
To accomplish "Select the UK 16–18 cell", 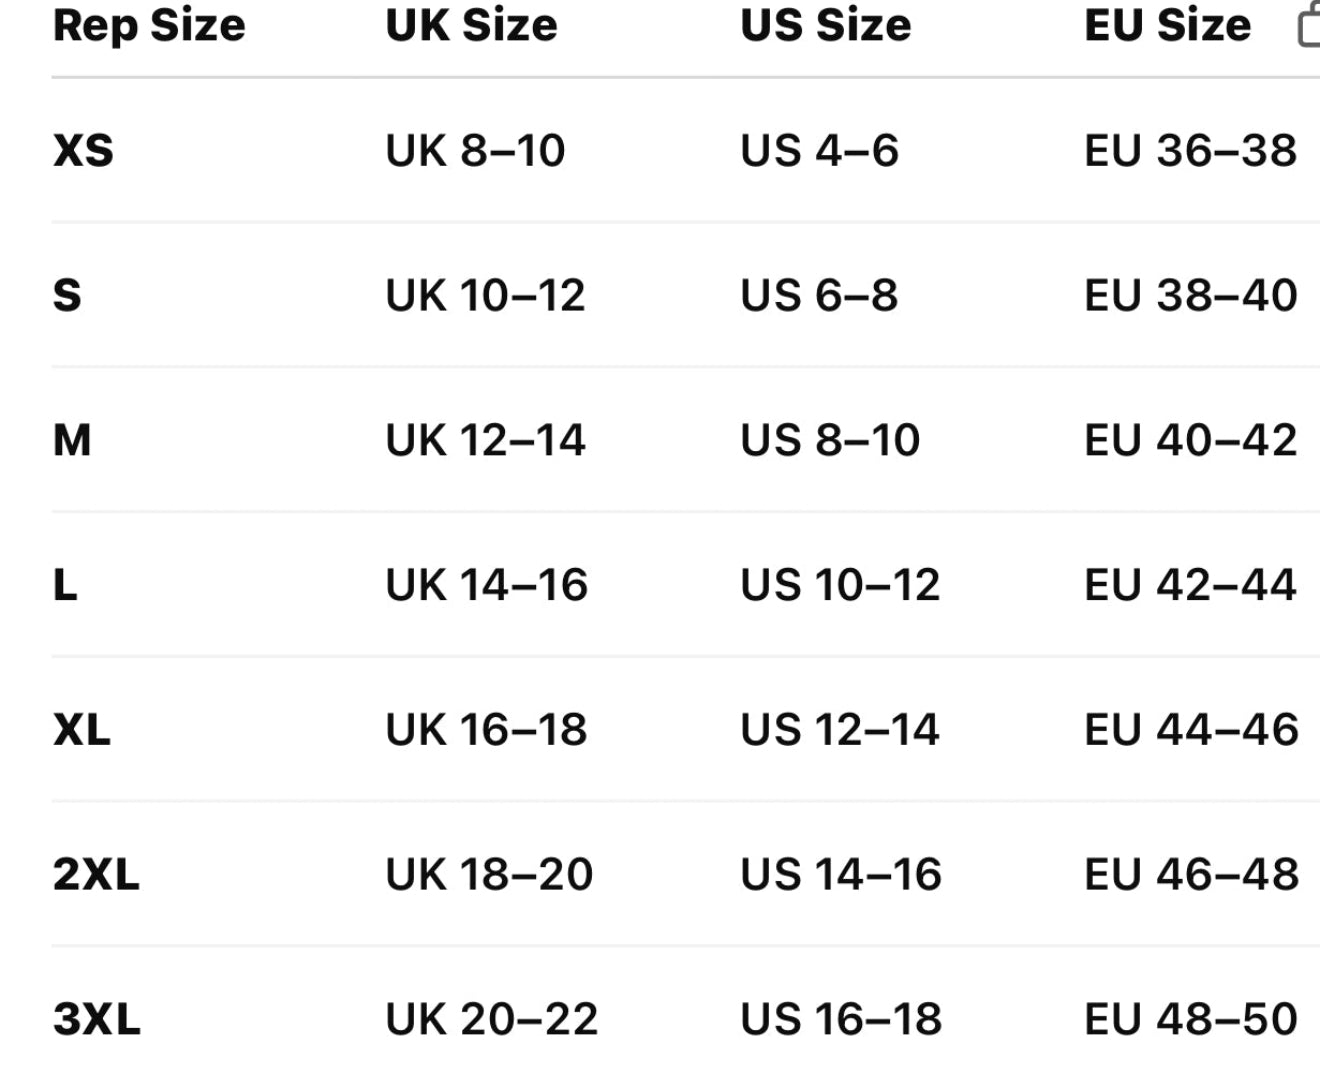I will click(486, 730).
